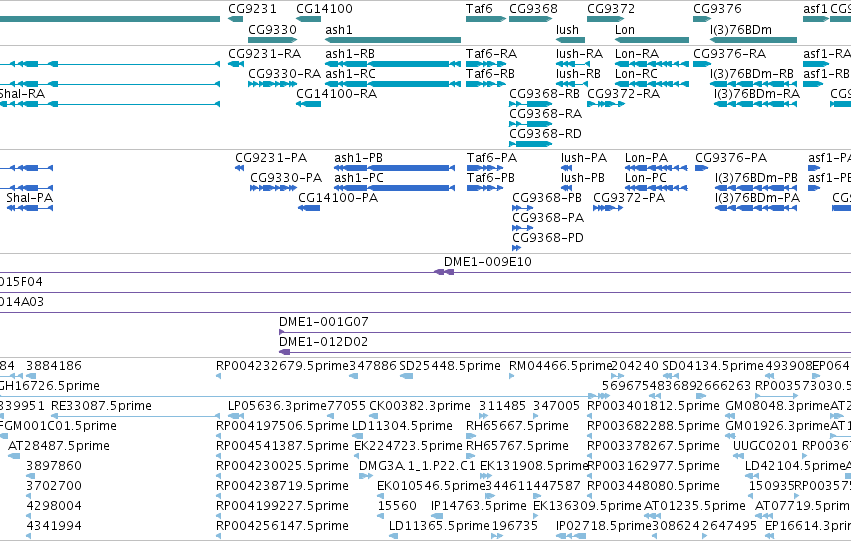851x541 pixels.
Task: Select transcript CG9231-RA
Action: 264,54
